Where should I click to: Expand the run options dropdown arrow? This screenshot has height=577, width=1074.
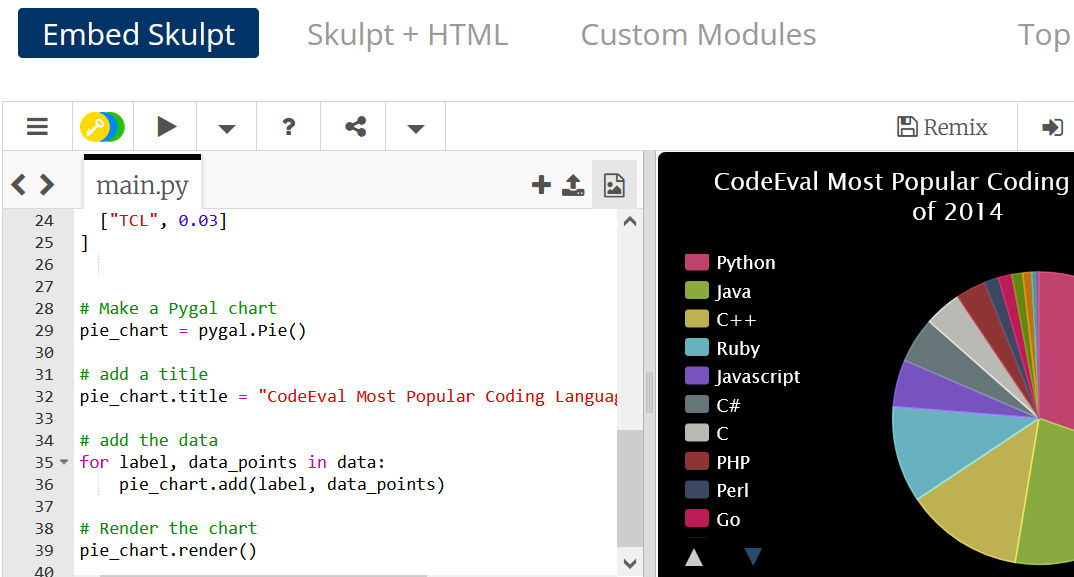[x=227, y=128]
